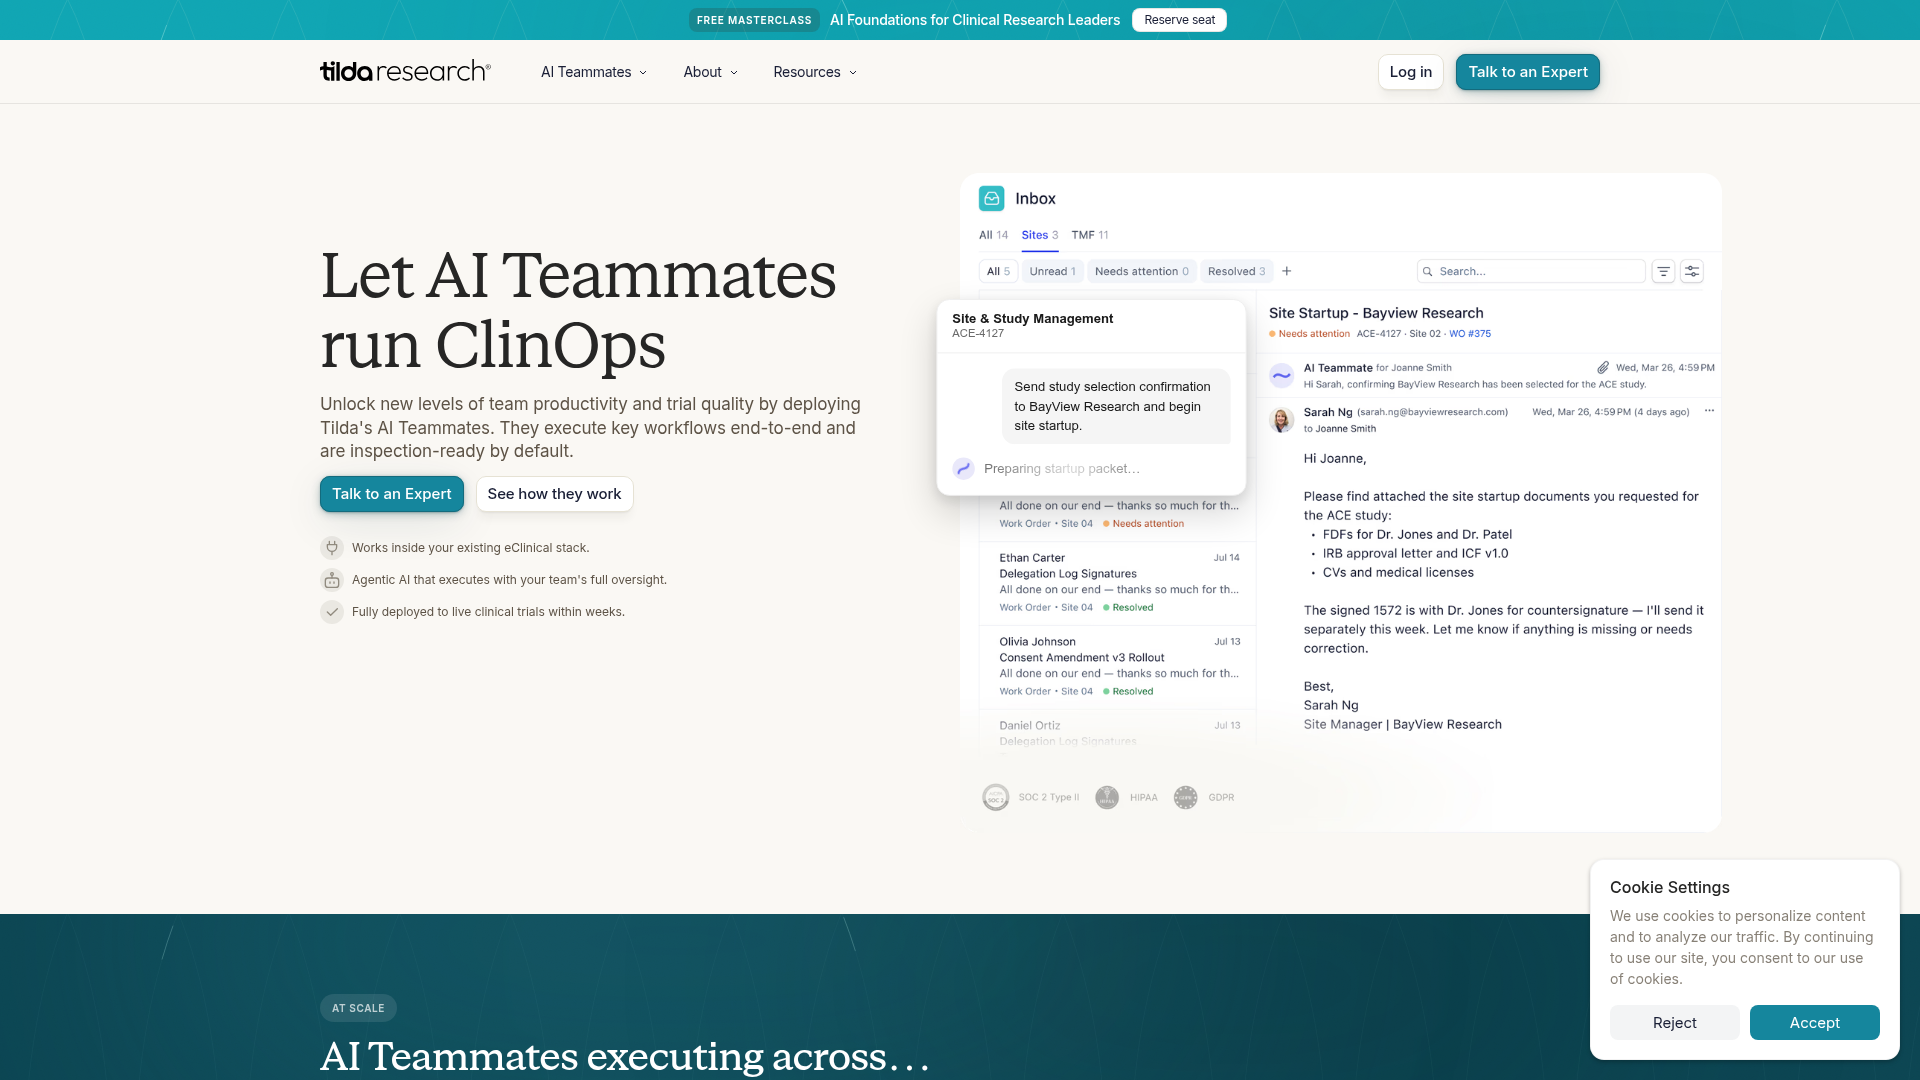This screenshot has height=1080, width=1920.
Task: Open the sliders settings icon beside Search
Action: coord(1692,271)
